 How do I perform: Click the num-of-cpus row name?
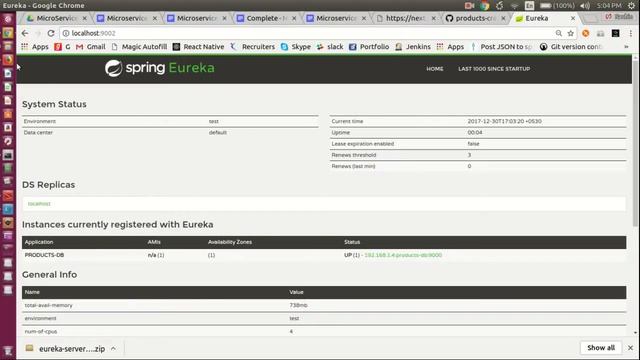tap(41, 331)
